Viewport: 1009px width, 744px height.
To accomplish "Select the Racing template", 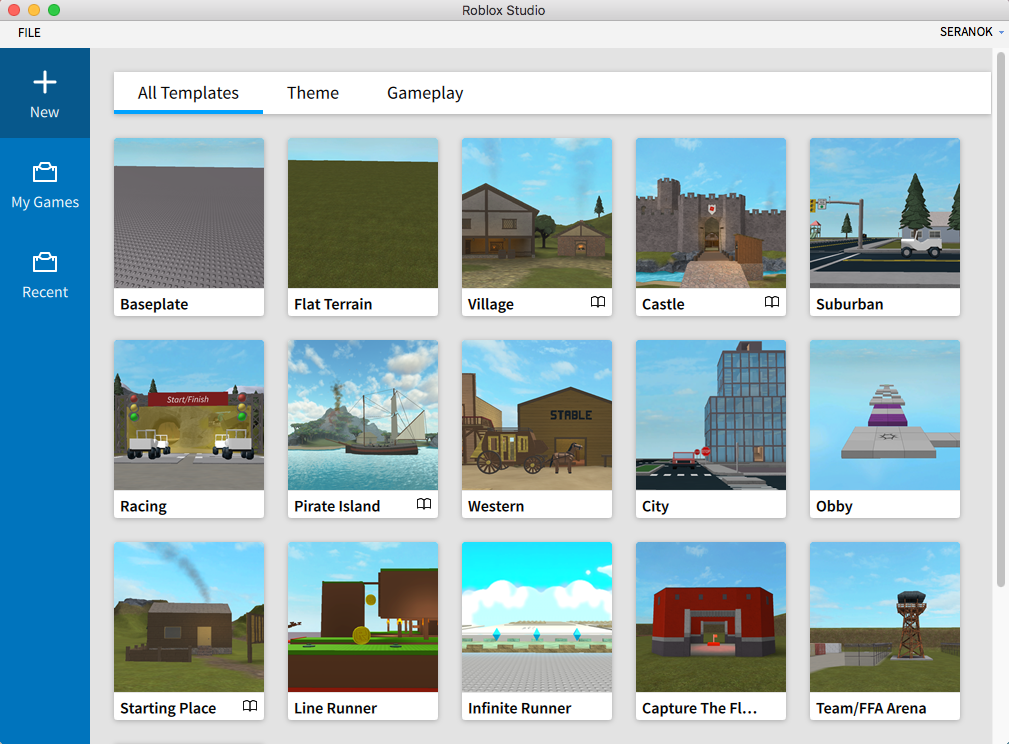I will coord(188,414).
